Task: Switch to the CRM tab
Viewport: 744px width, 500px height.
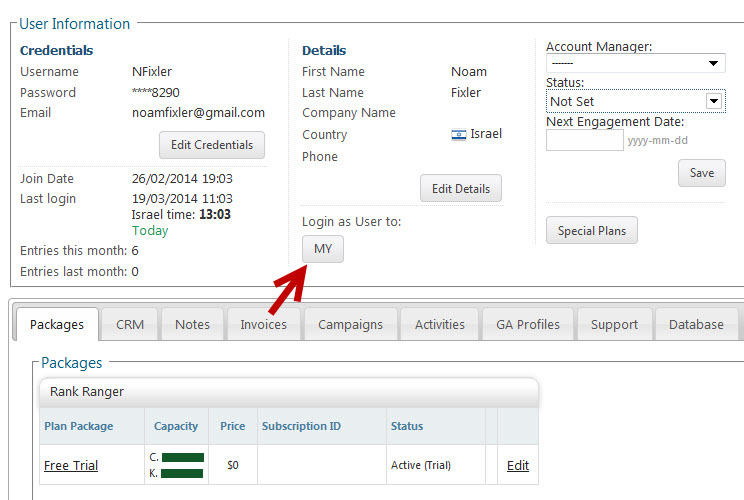Action: point(130,324)
